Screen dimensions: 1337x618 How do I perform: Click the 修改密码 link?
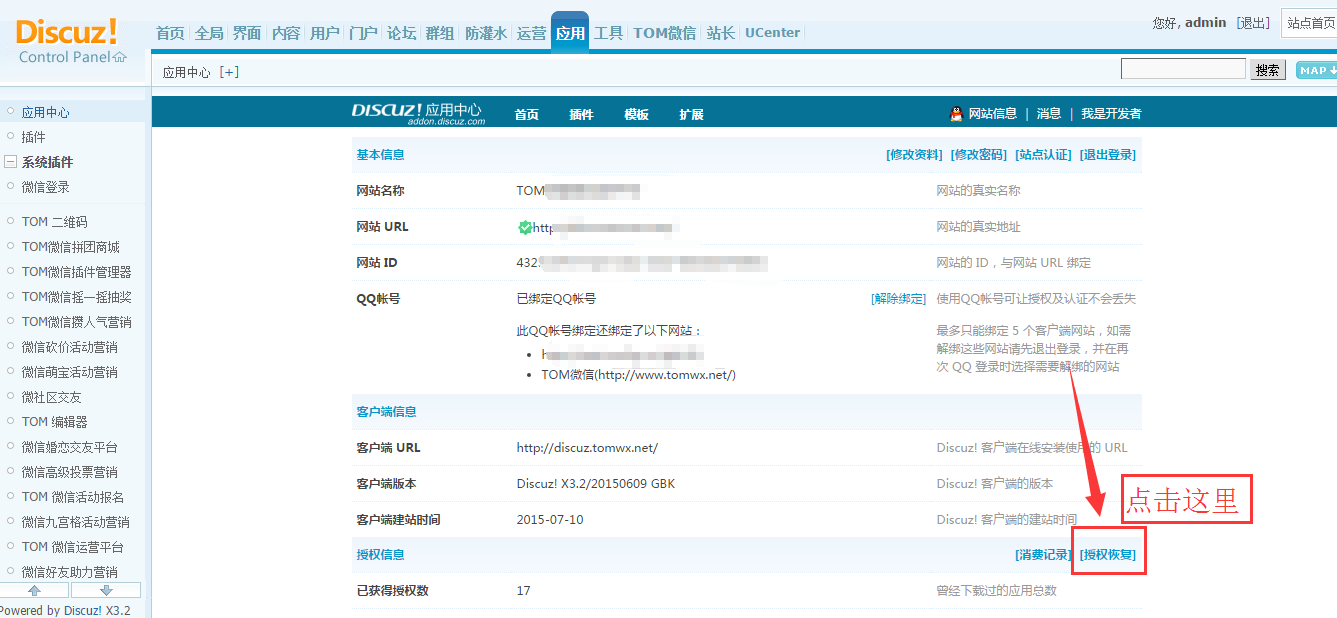coord(978,155)
